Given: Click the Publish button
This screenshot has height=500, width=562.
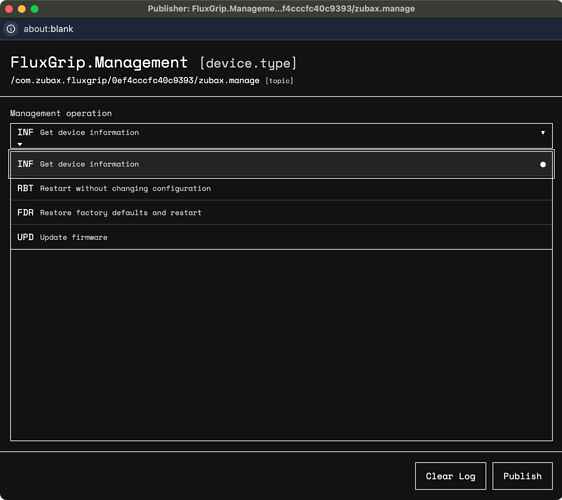Looking at the screenshot, I should pyautogui.click(x=522, y=476).
